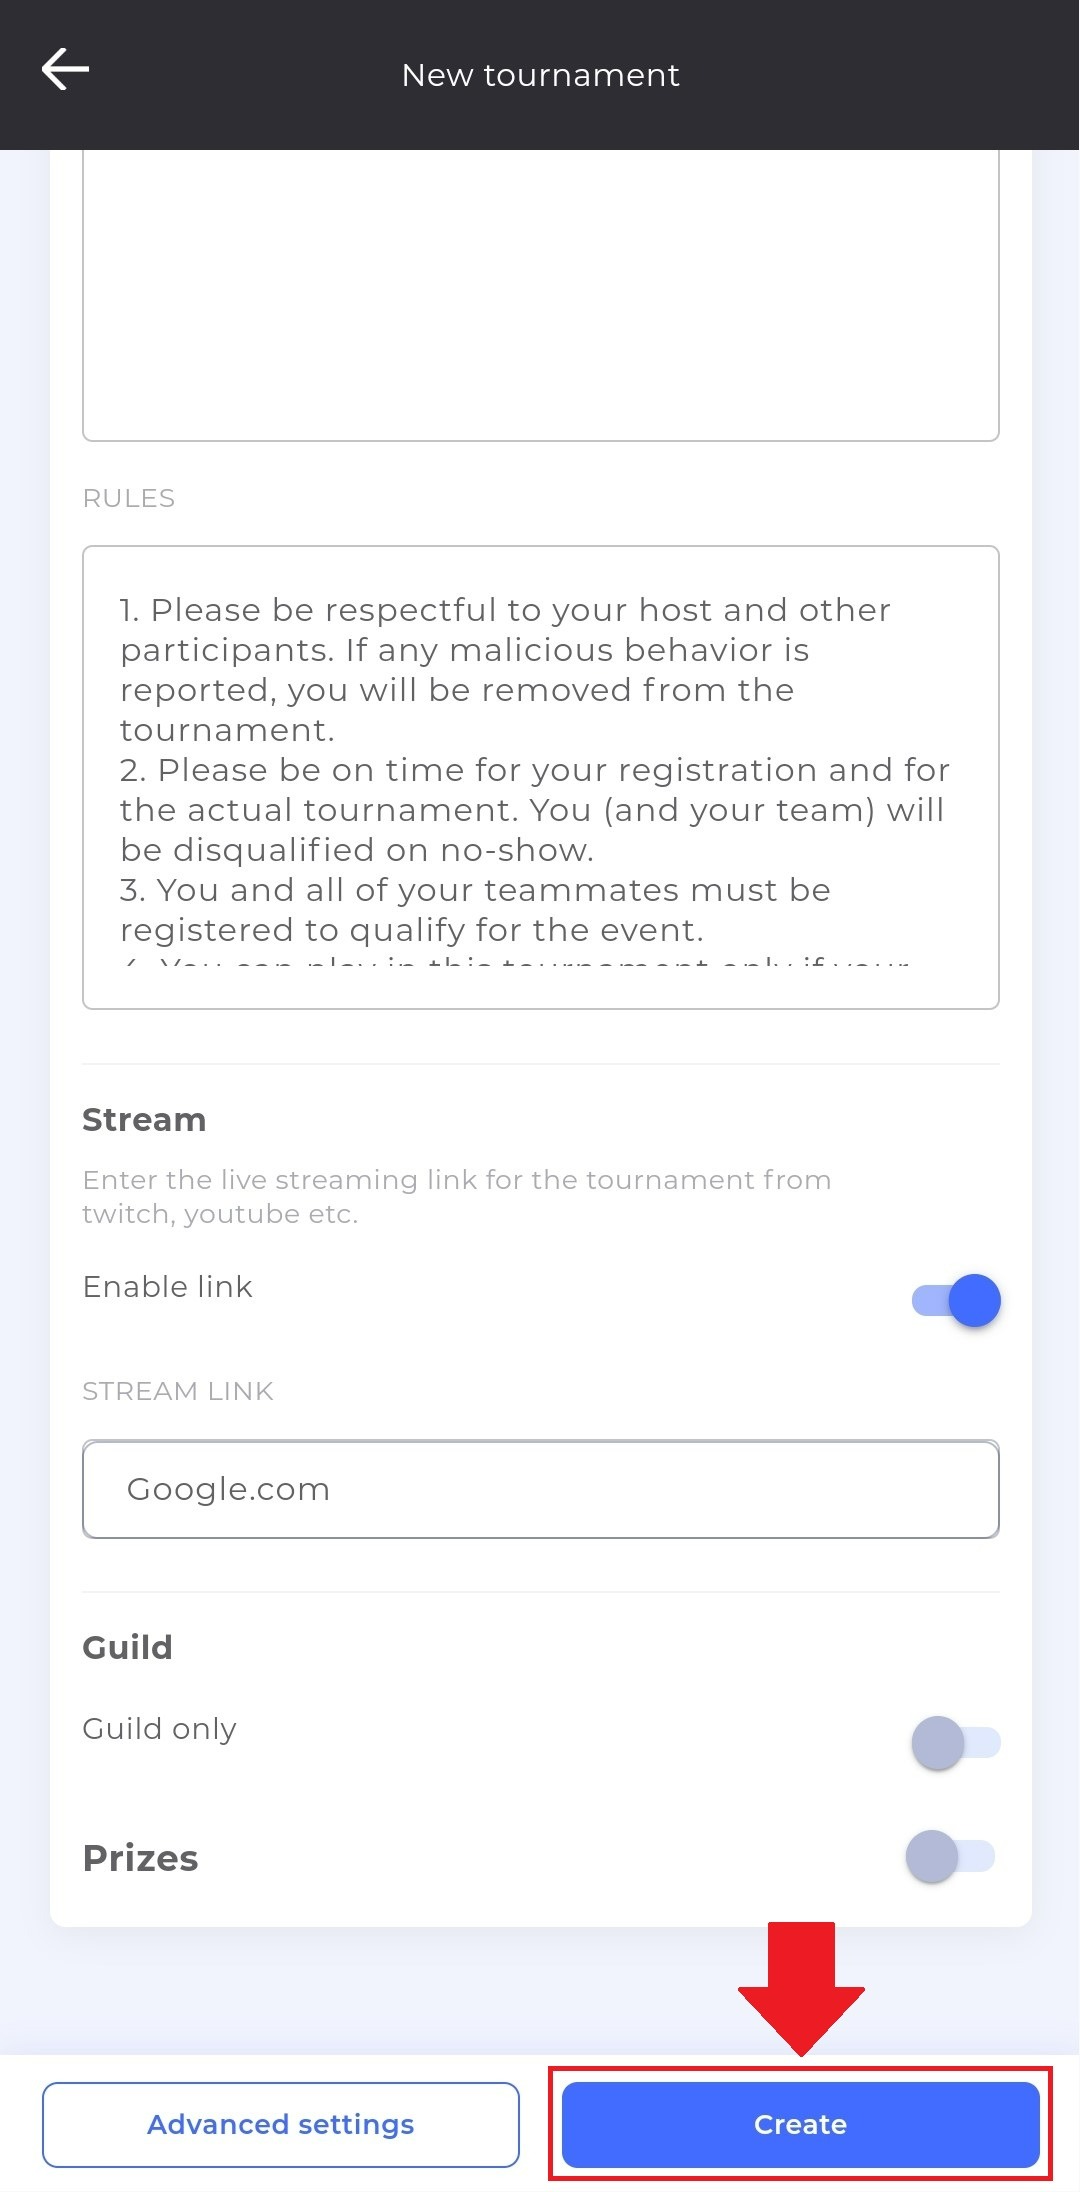Tap the Guild only label
The height and width of the screenshot is (2192, 1080).
coord(159,1729)
